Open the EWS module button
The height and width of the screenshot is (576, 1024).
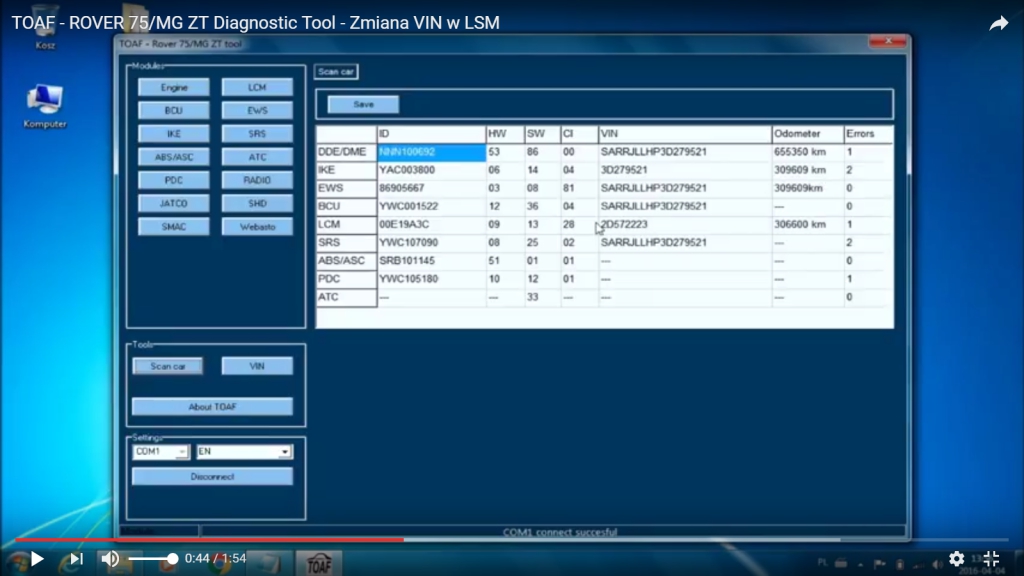[x=257, y=110]
